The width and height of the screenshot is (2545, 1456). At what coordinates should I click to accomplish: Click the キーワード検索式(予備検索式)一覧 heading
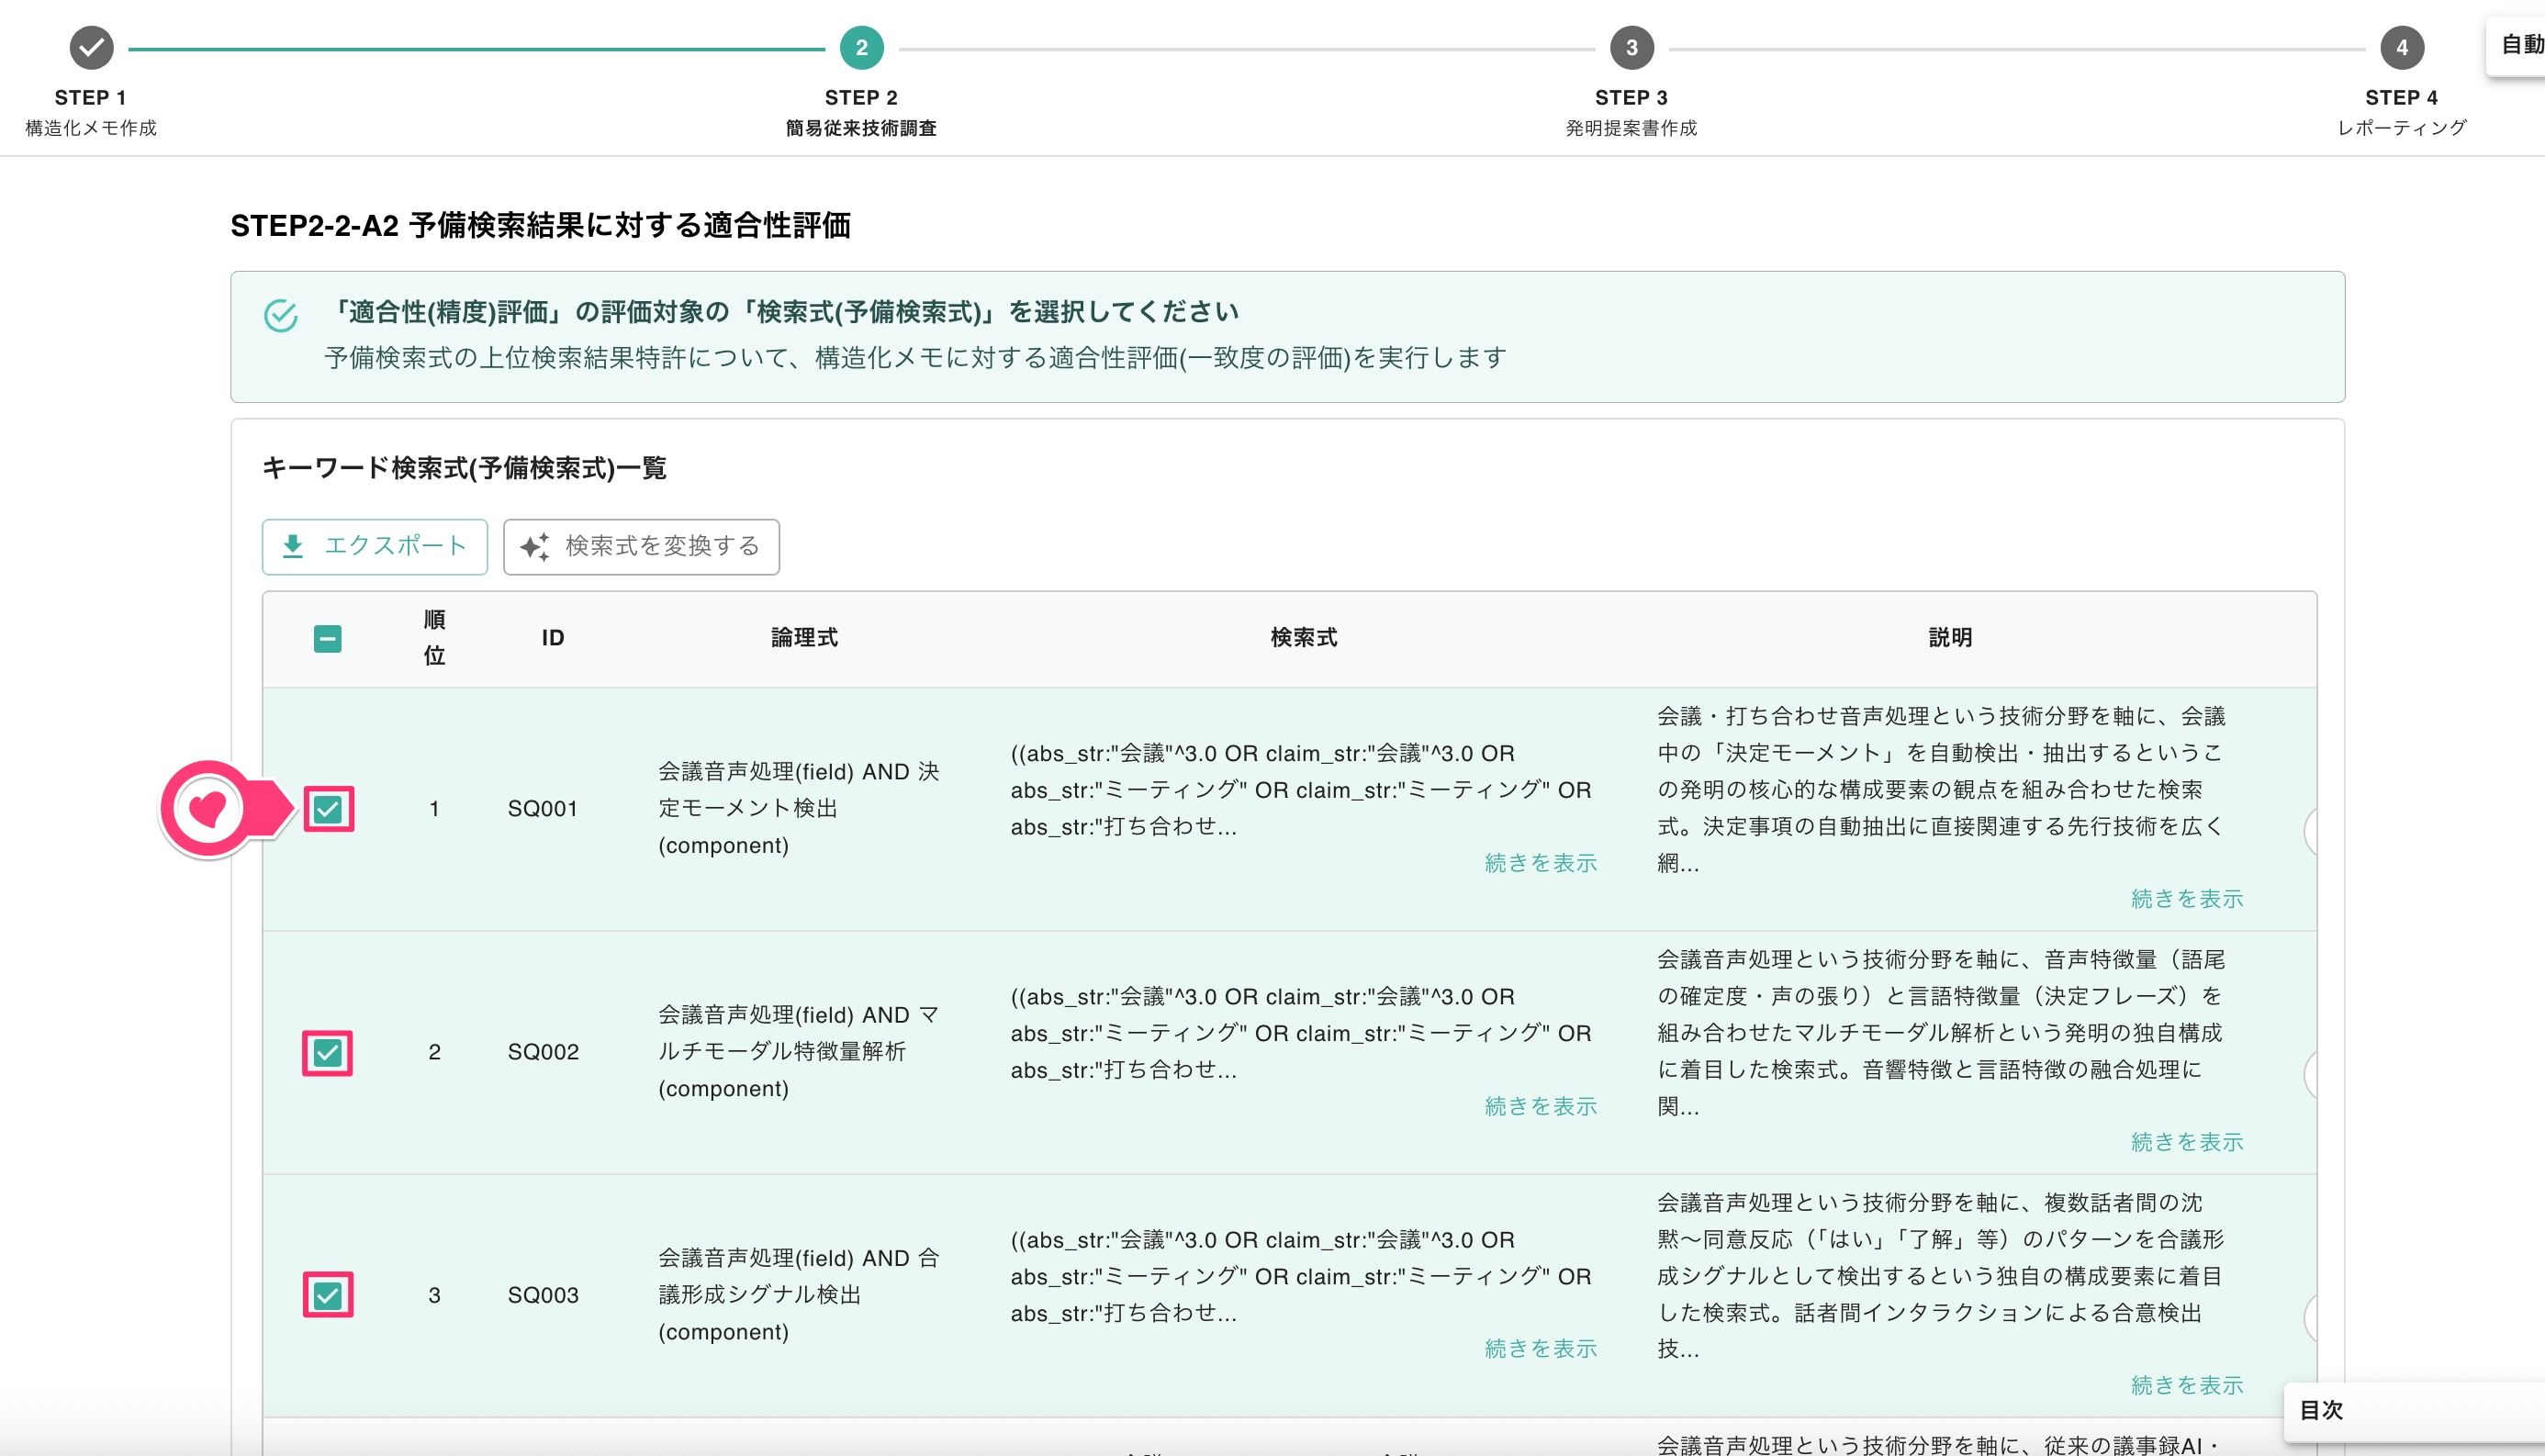[x=464, y=468]
